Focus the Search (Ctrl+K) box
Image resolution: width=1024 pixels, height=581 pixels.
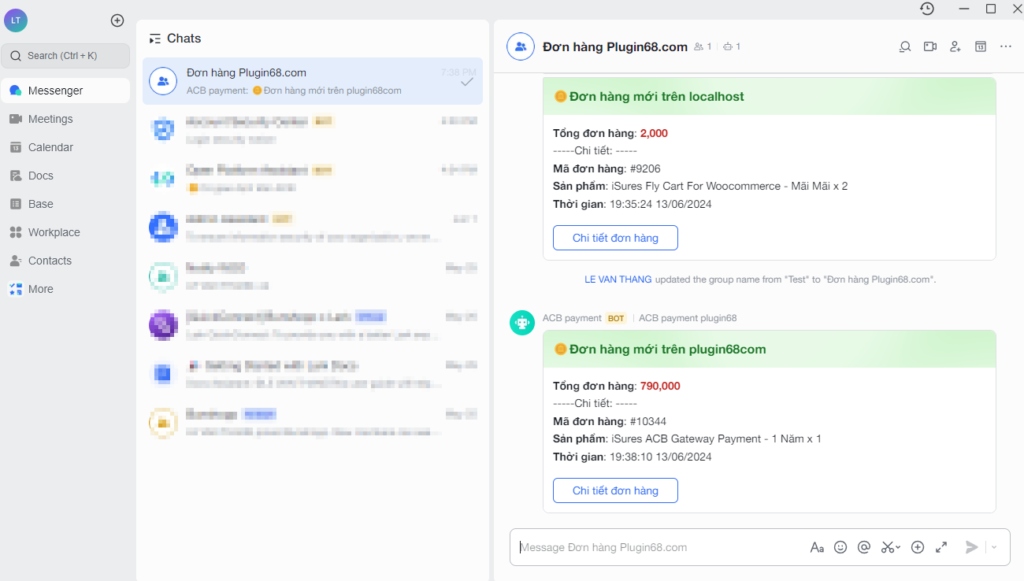65,55
